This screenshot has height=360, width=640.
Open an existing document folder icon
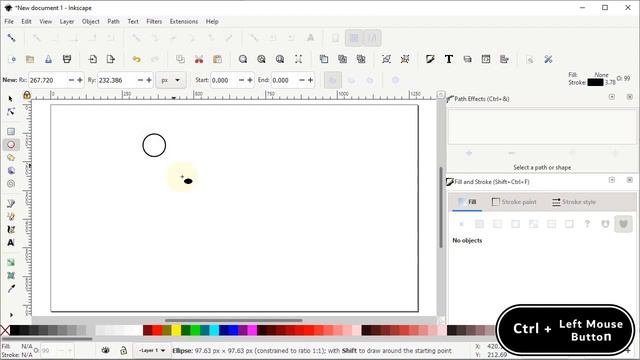30,60
